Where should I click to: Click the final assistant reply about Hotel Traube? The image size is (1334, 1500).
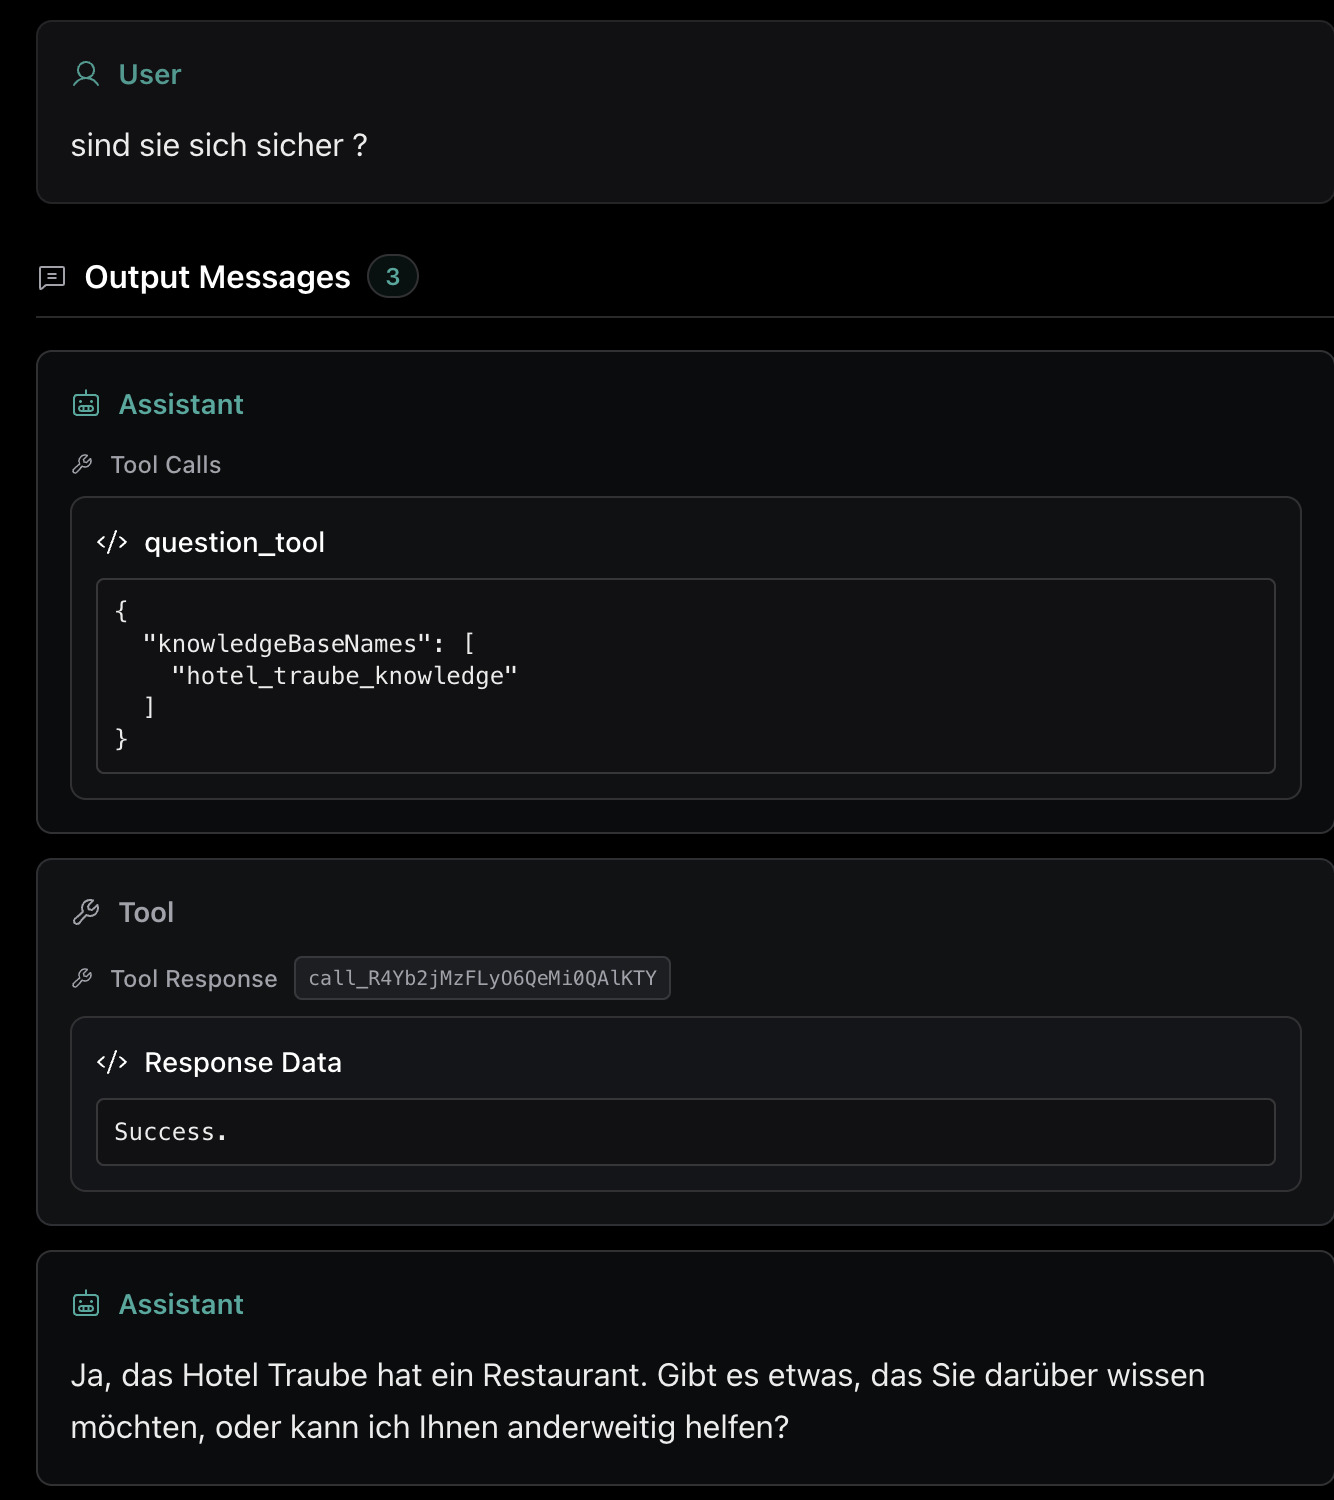638,1401
